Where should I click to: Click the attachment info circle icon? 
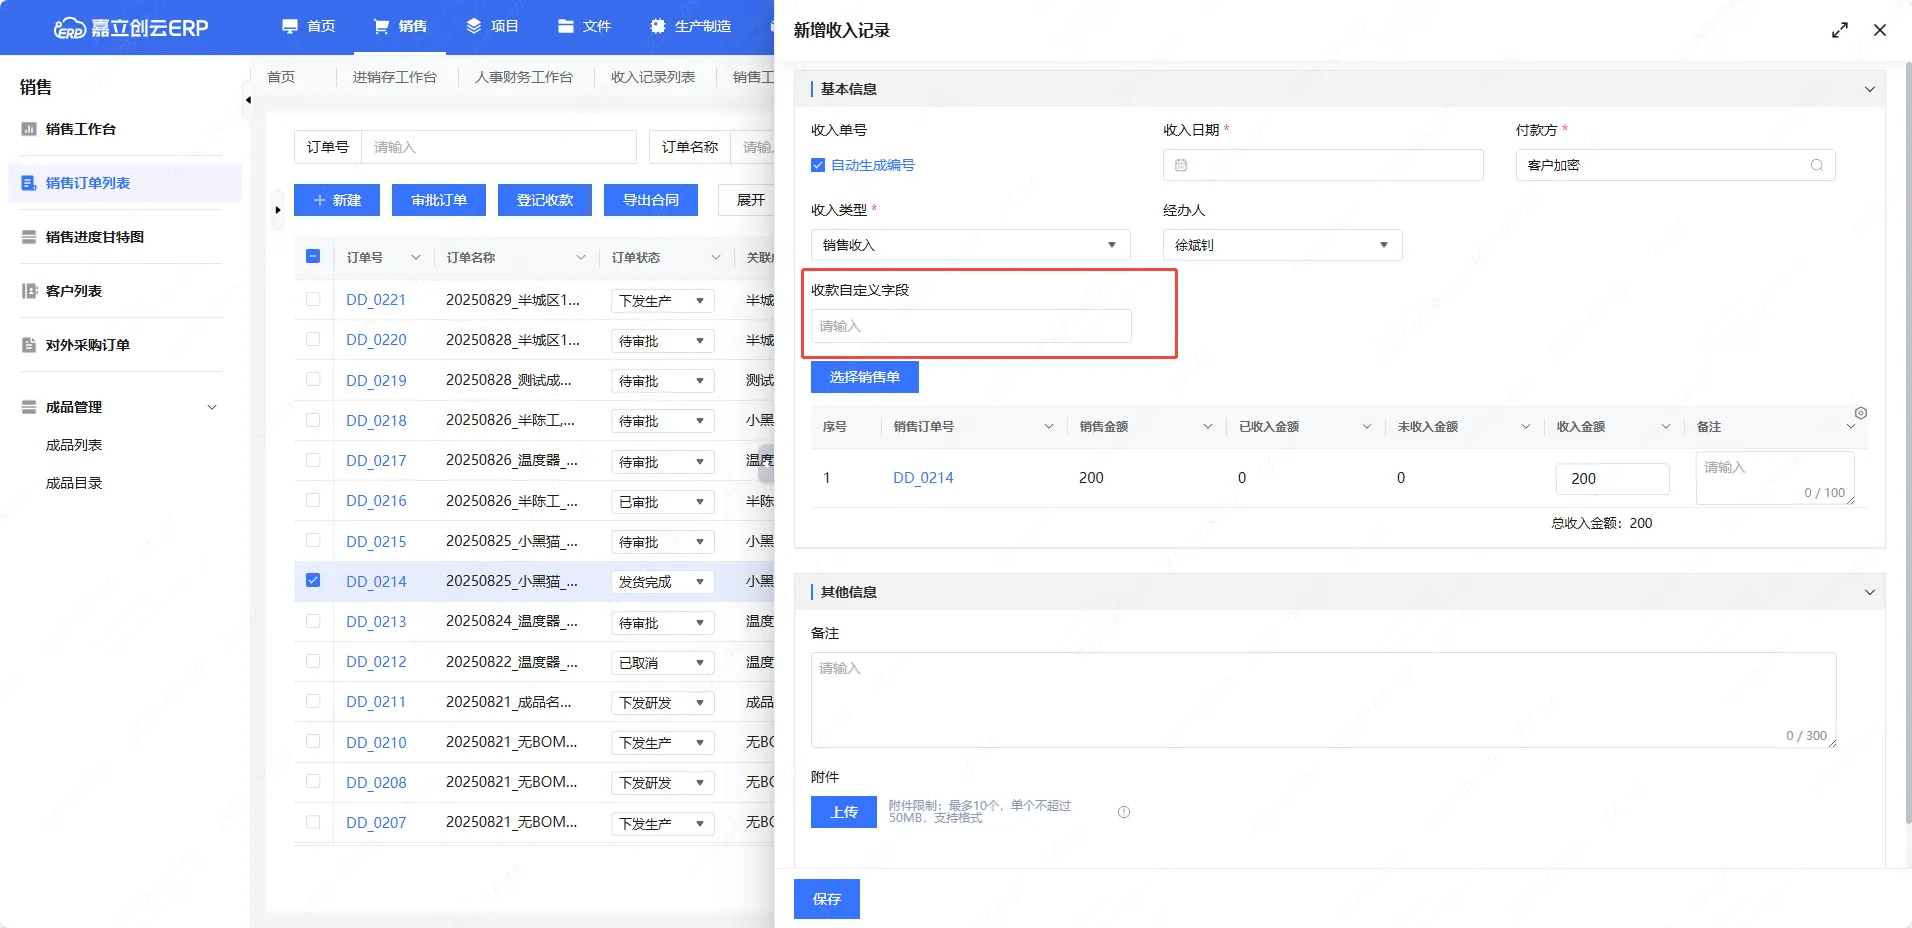(1124, 812)
